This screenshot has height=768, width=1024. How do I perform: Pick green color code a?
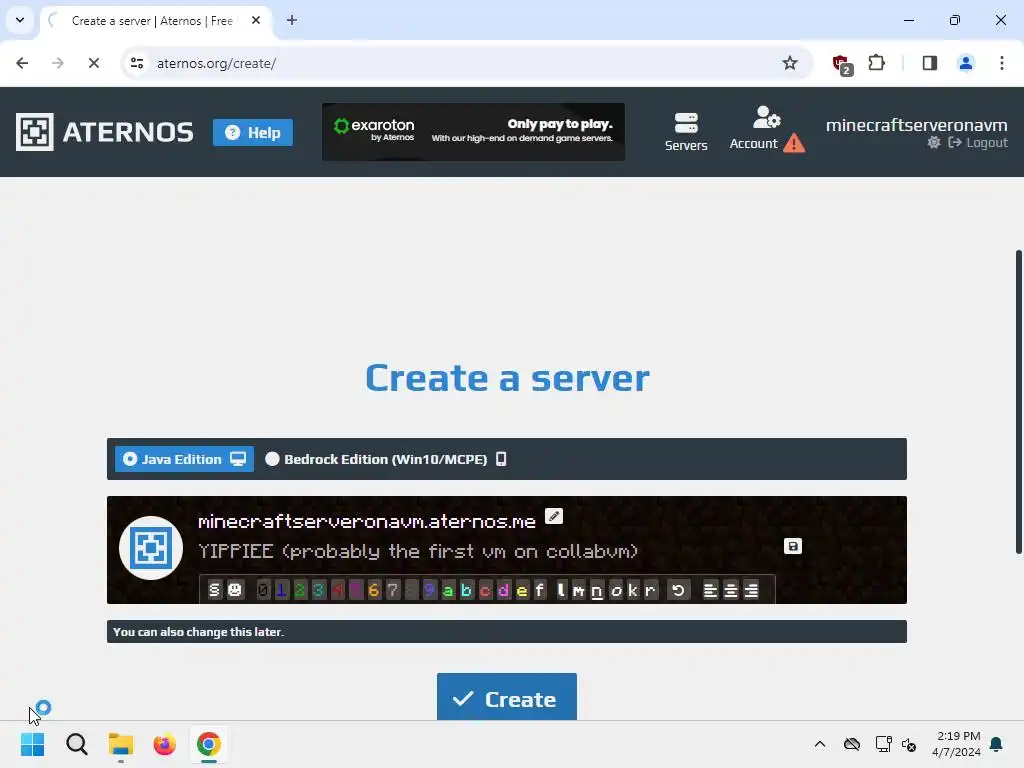tap(447, 590)
